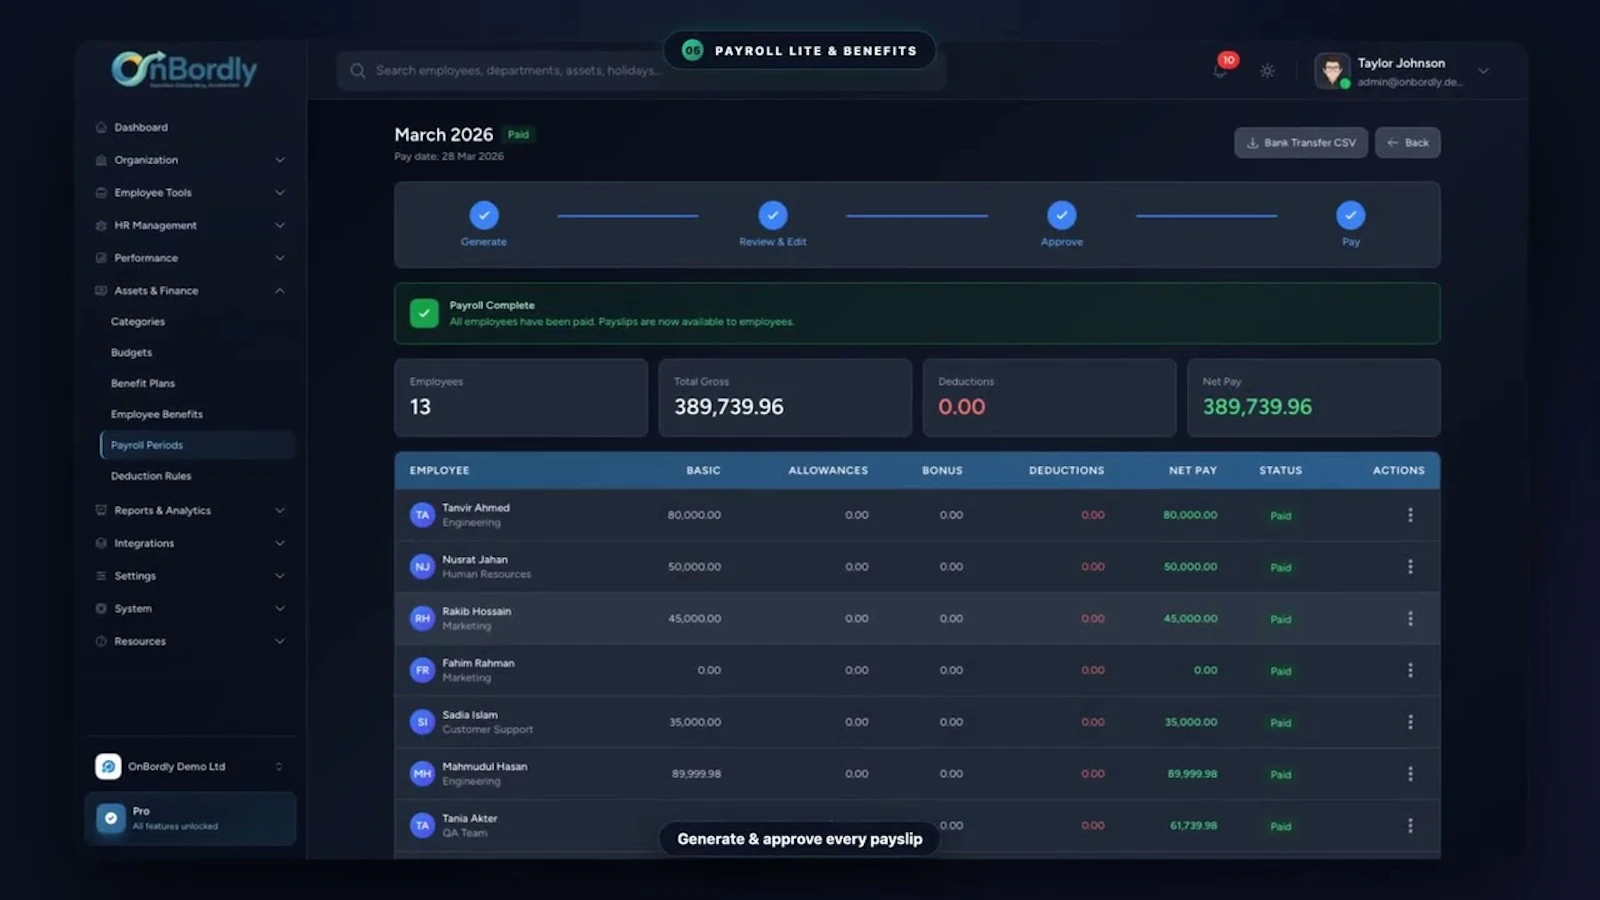Collapse the Assets & Finance section chevron
This screenshot has width=1600, height=900.
280,291
